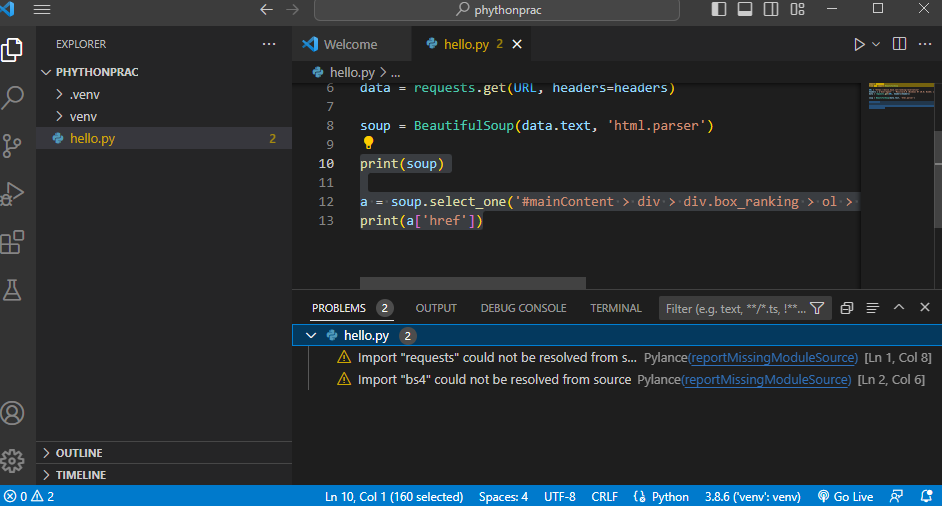This screenshot has height=506, width=942.
Task: Maximize the panel with up chevron
Action: [x=899, y=307]
